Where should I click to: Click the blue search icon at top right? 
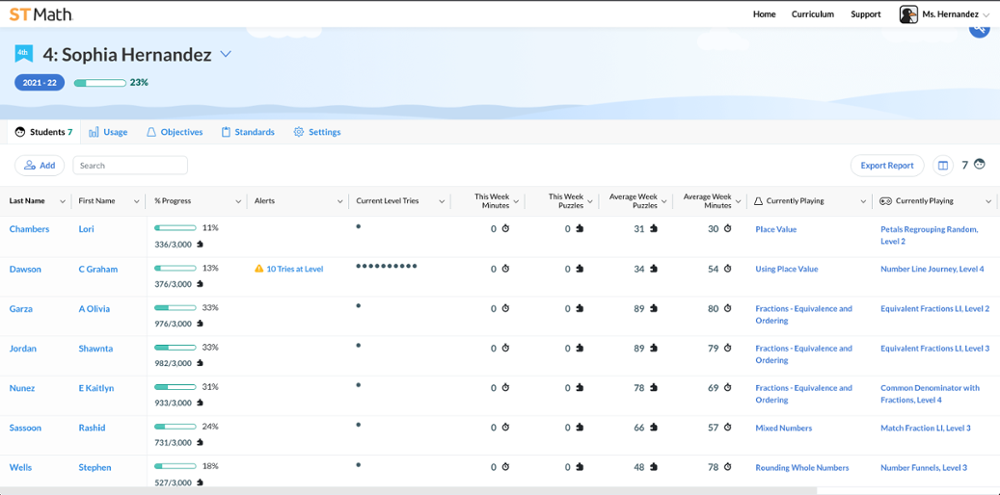tap(979, 29)
